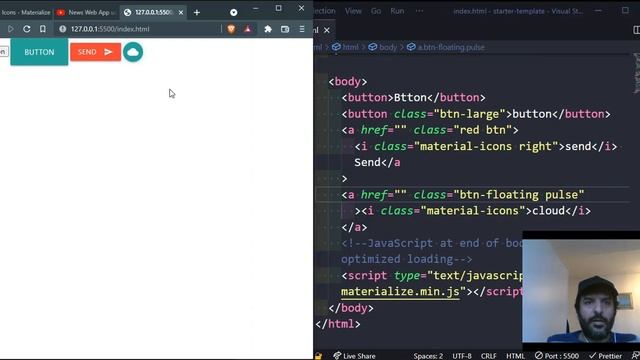
Task: Reload the page in the browser
Action: pyautogui.click(x=27, y=29)
